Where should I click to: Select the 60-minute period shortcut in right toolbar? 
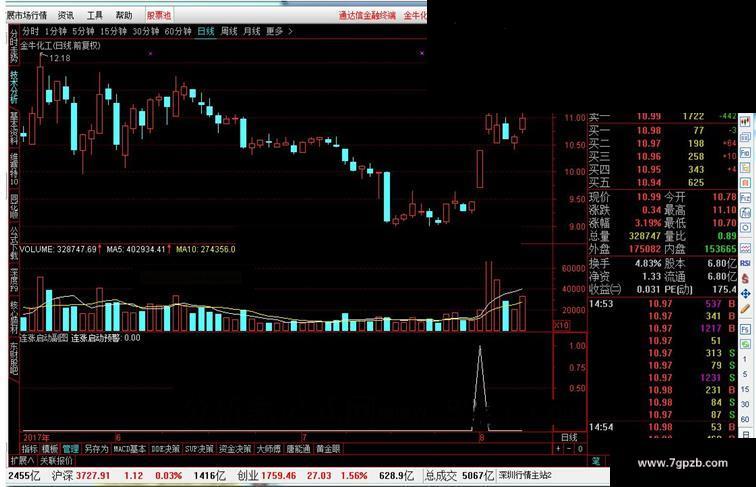tap(745, 419)
